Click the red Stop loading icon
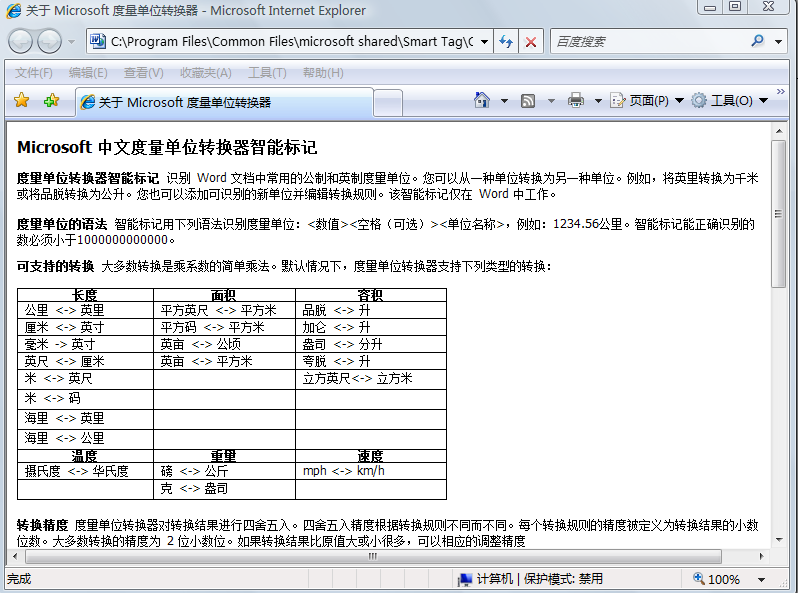 (531, 42)
